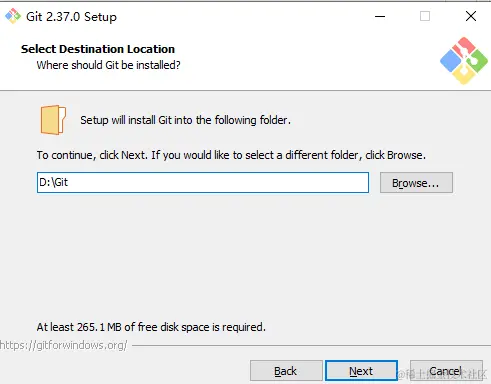Focus the D:\Git destination path field

coord(203,182)
